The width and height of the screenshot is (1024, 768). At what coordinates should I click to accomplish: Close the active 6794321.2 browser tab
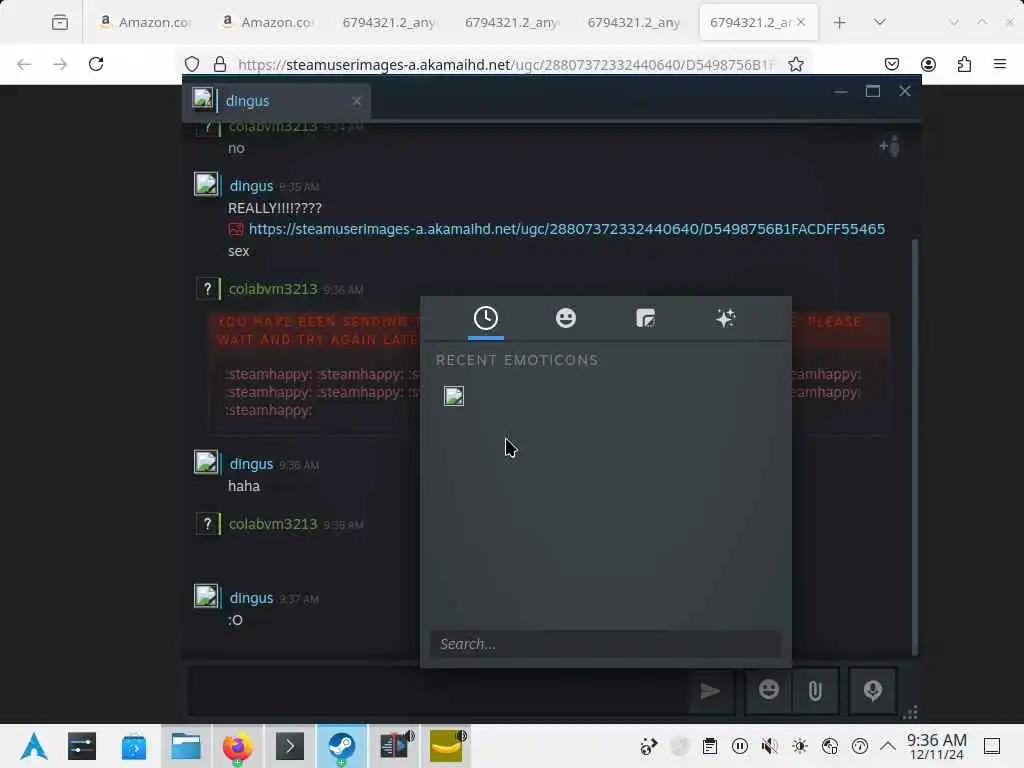801,22
